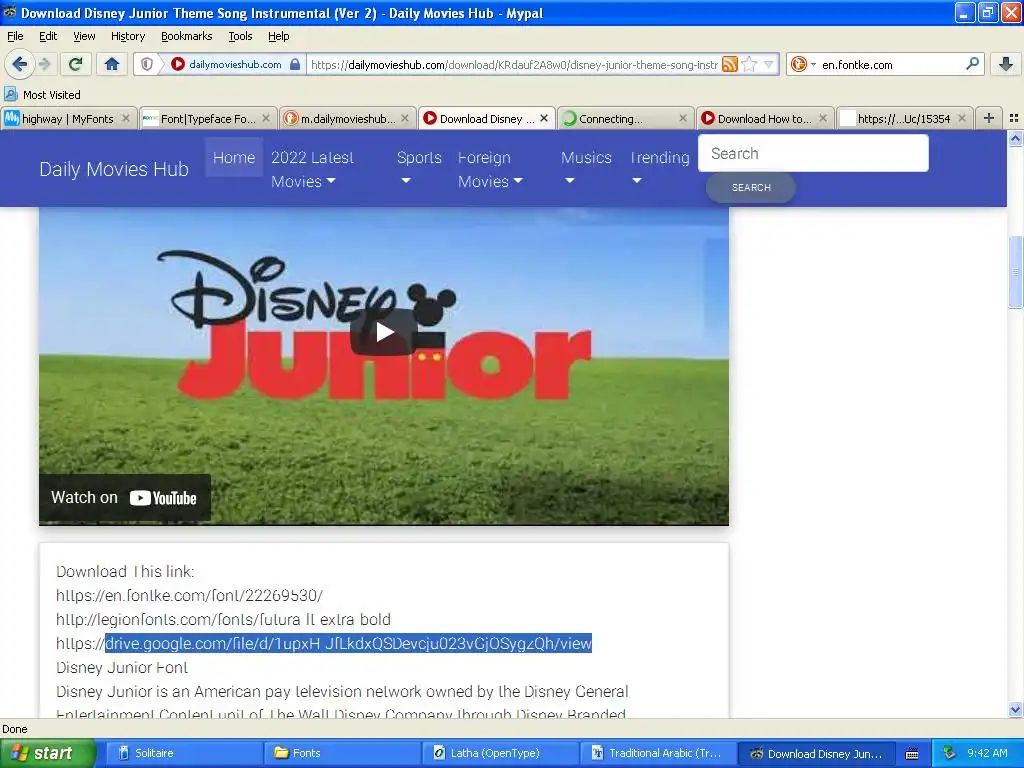Click the address bar URL field
This screenshot has height=768, width=1024.
[x=514, y=64]
